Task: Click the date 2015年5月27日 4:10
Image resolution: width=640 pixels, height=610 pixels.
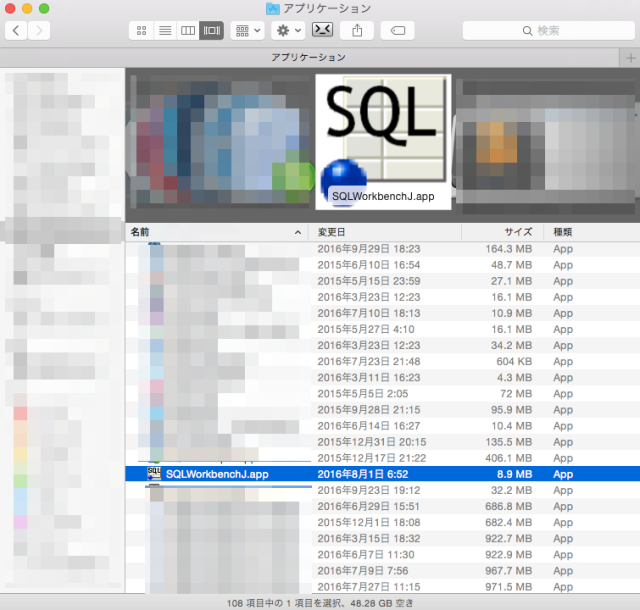Action: click(366, 329)
